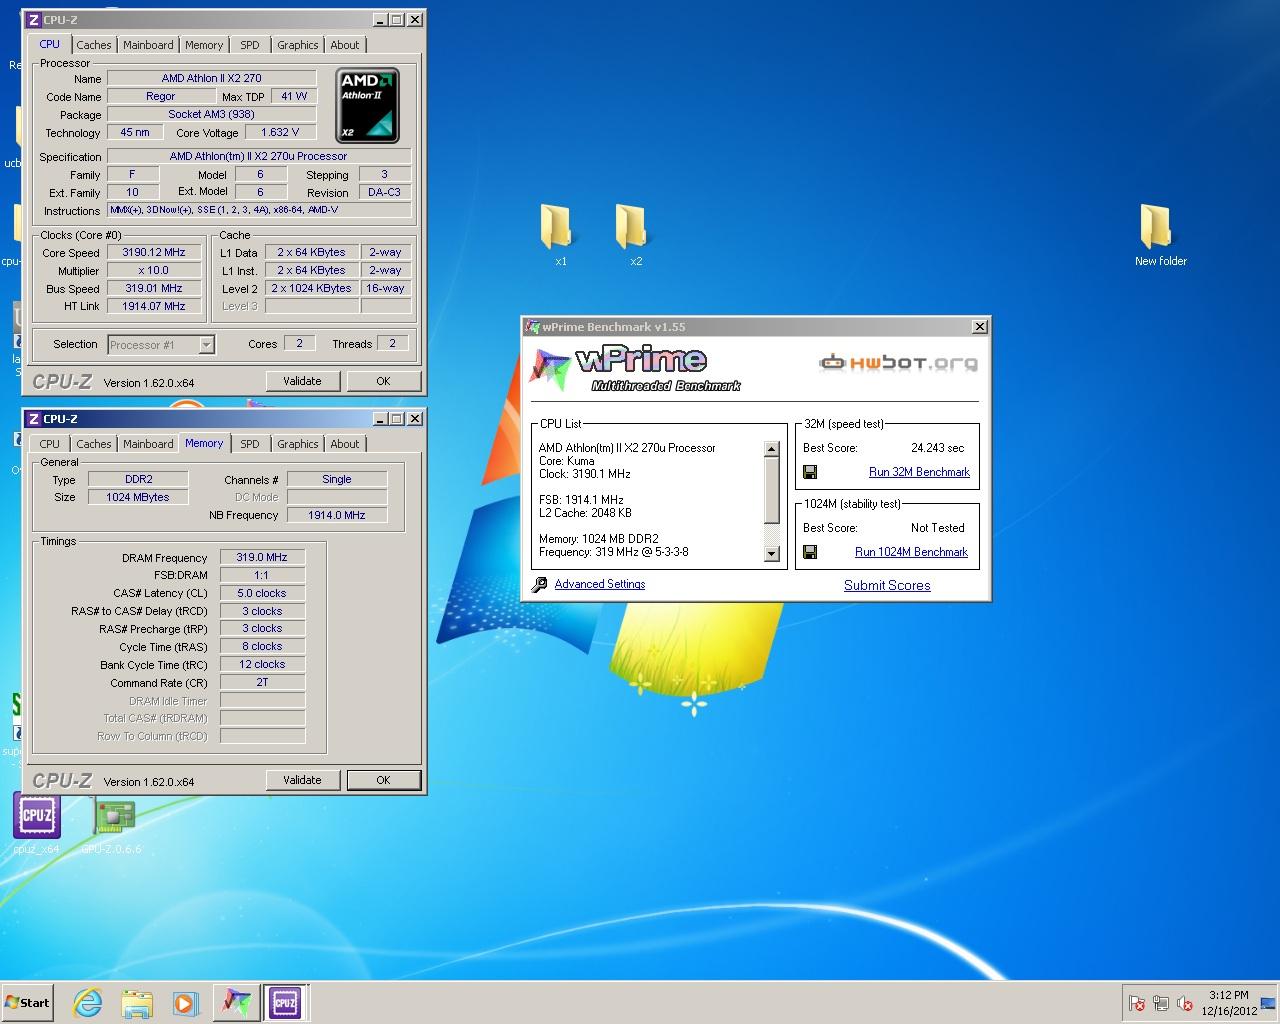Open the x2 folder on desktop

pyautogui.click(x=632, y=227)
